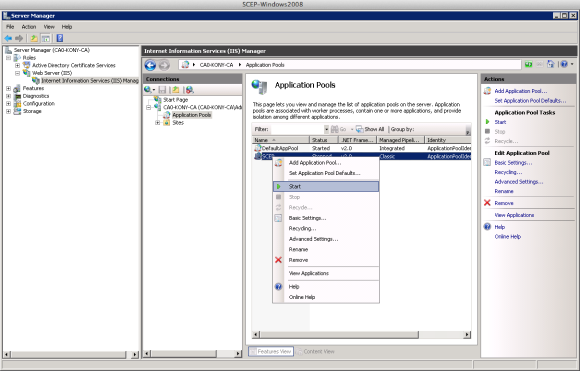Click green Start icon in Application Pool Tasks
Viewport: 580px width, 371px height.
click(x=487, y=122)
